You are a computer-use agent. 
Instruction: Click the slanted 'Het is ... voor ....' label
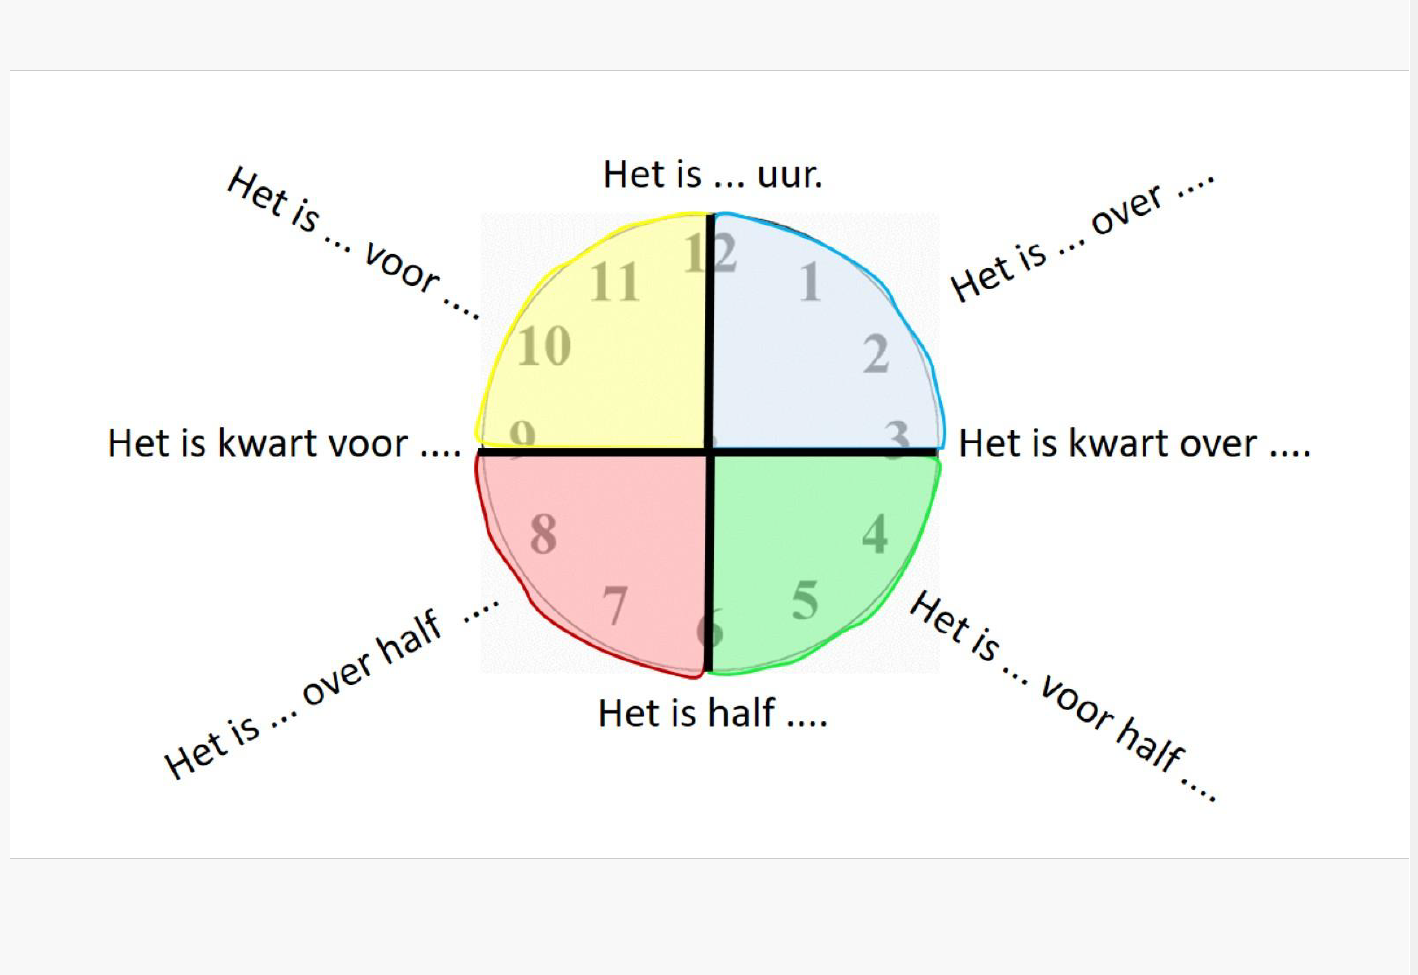[352, 243]
